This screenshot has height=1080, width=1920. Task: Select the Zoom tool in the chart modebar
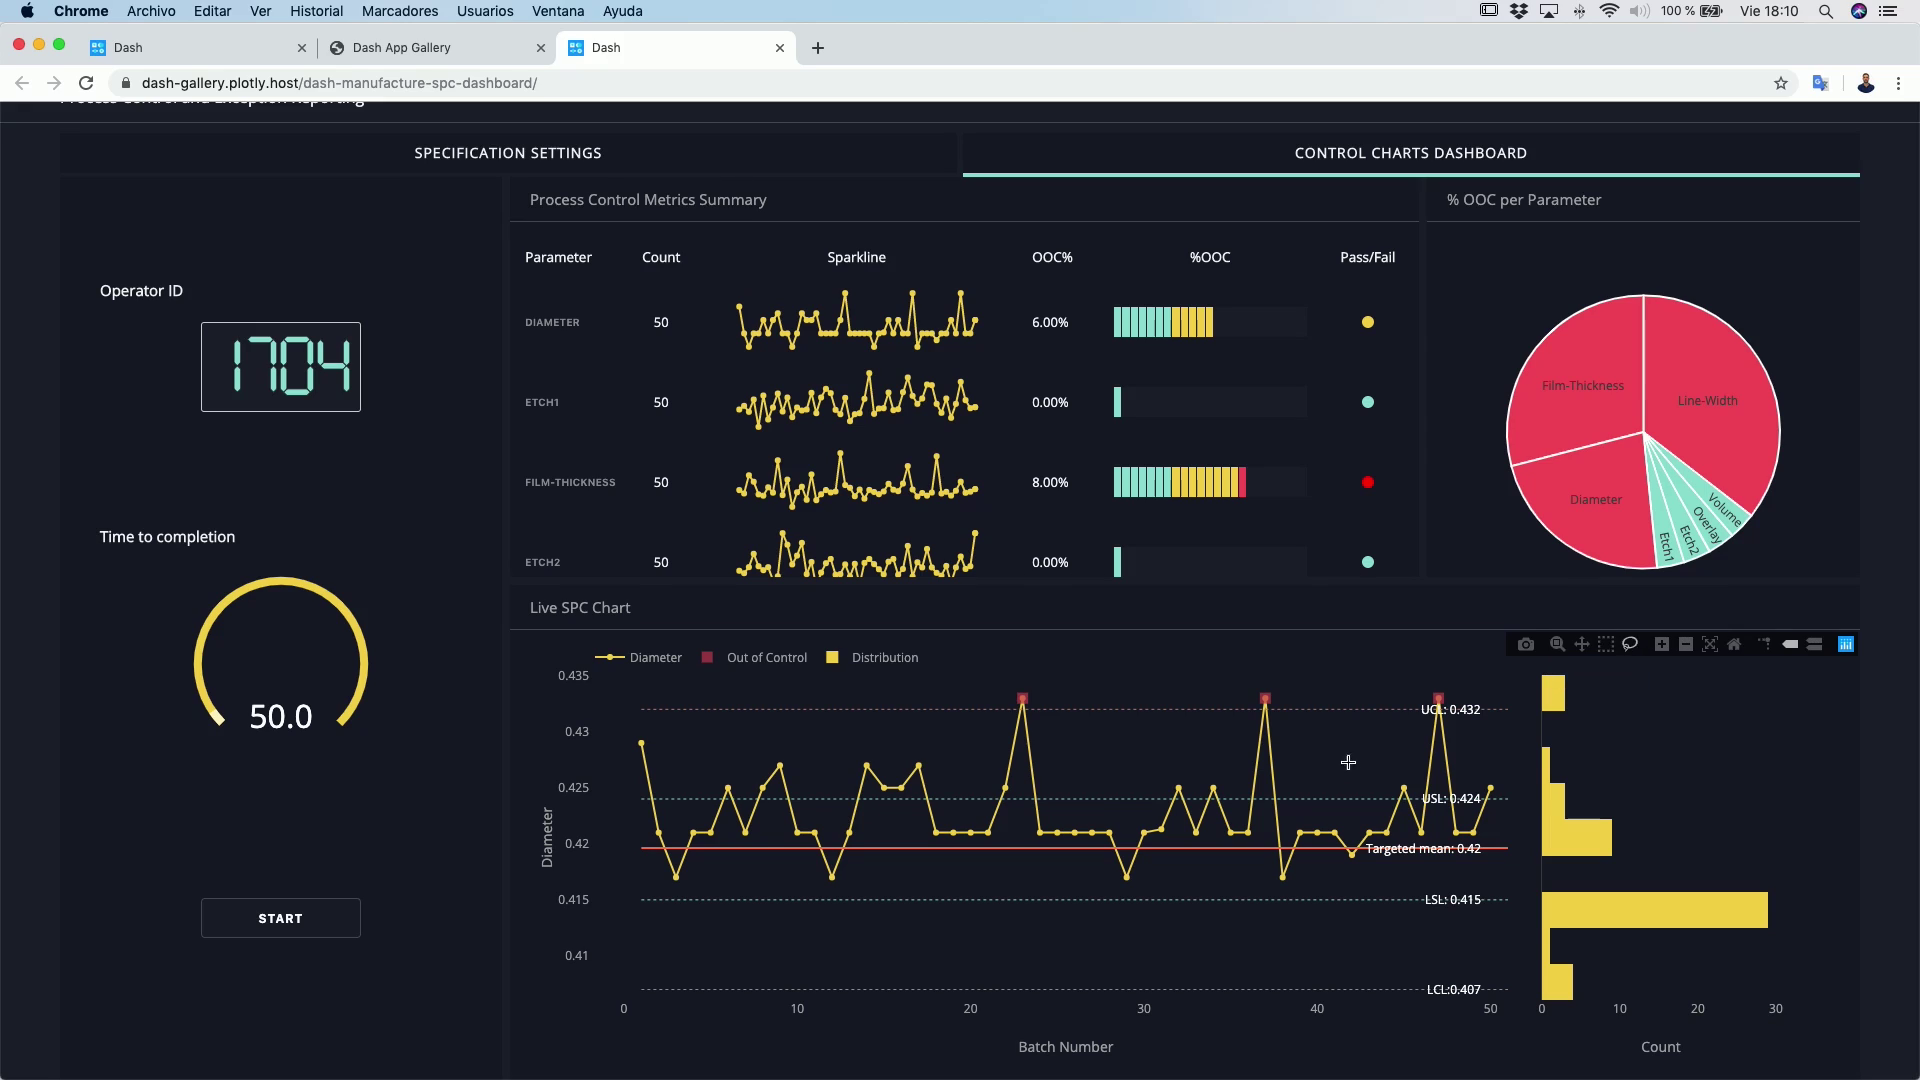click(x=1557, y=645)
